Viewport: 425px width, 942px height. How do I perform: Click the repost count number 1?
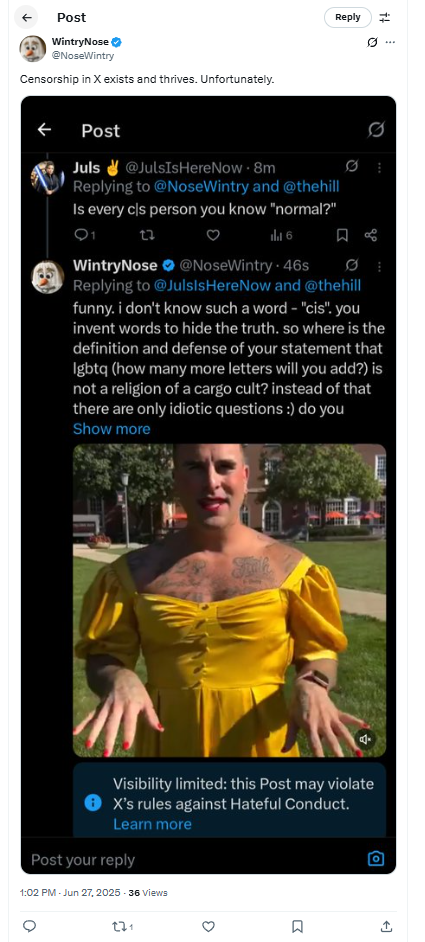[x=131, y=926]
